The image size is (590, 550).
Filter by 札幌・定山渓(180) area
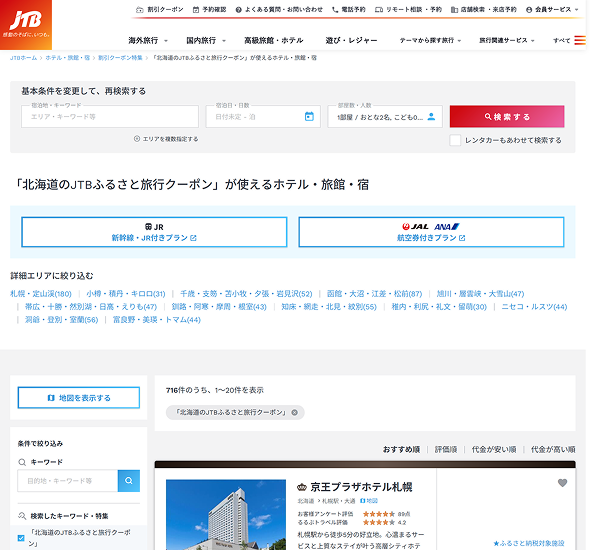41,294
